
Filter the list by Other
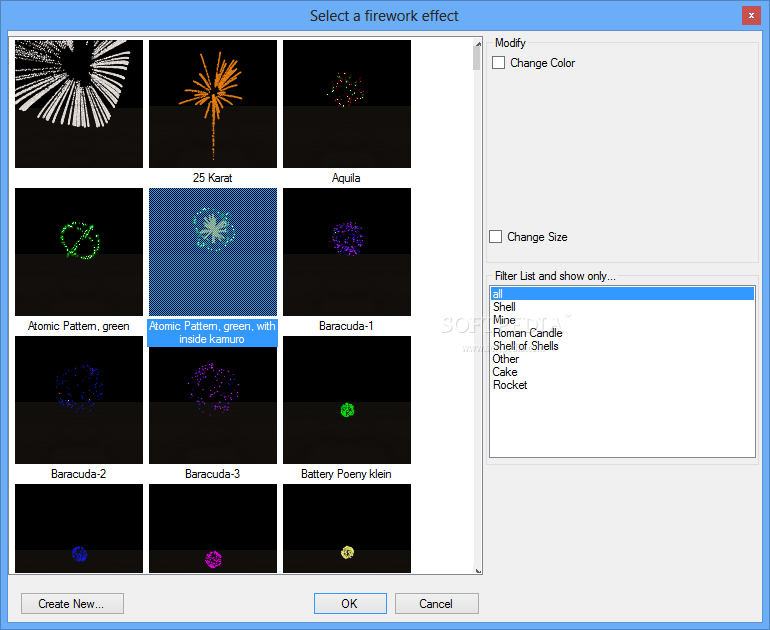pos(622,359)
